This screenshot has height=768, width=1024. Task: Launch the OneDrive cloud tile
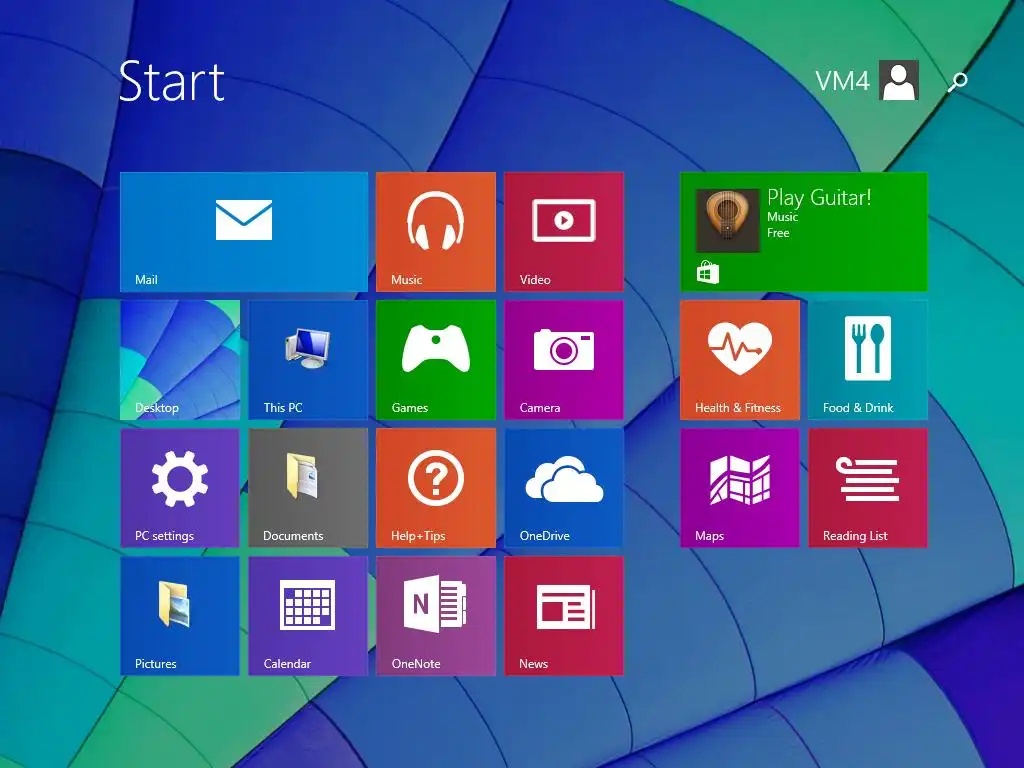pyautogui.click(x=564, y=488)
